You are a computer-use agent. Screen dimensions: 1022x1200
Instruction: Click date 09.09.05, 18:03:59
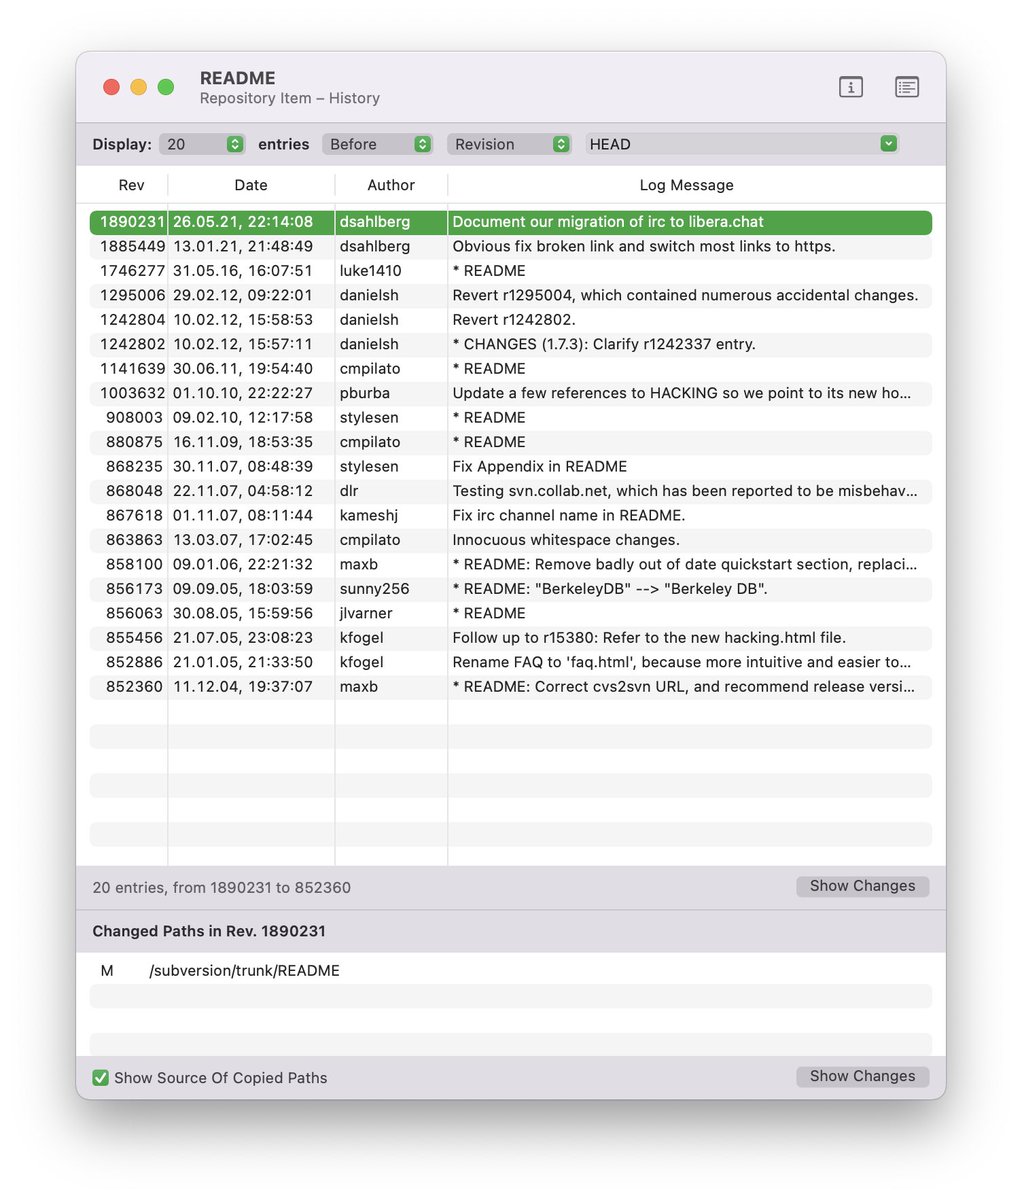click(x=243, y=589)
